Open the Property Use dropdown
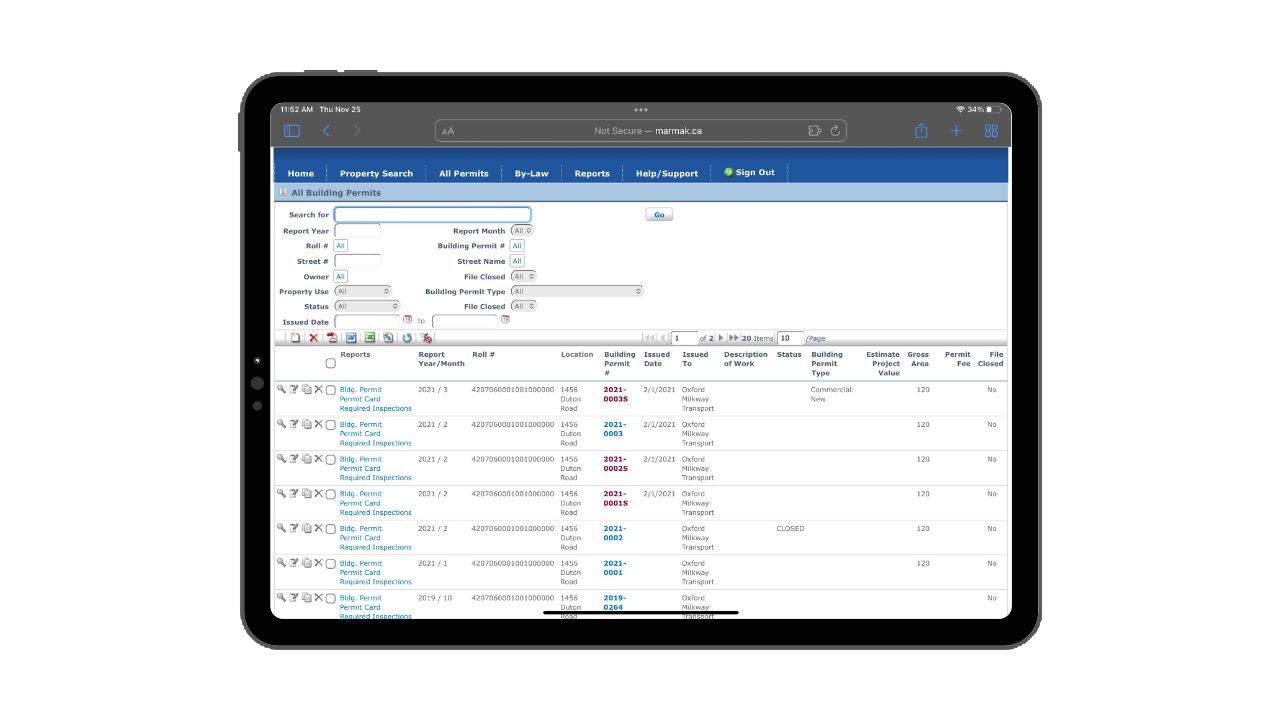The width and height of the screenshot is (1280, 720). point(362,291)
